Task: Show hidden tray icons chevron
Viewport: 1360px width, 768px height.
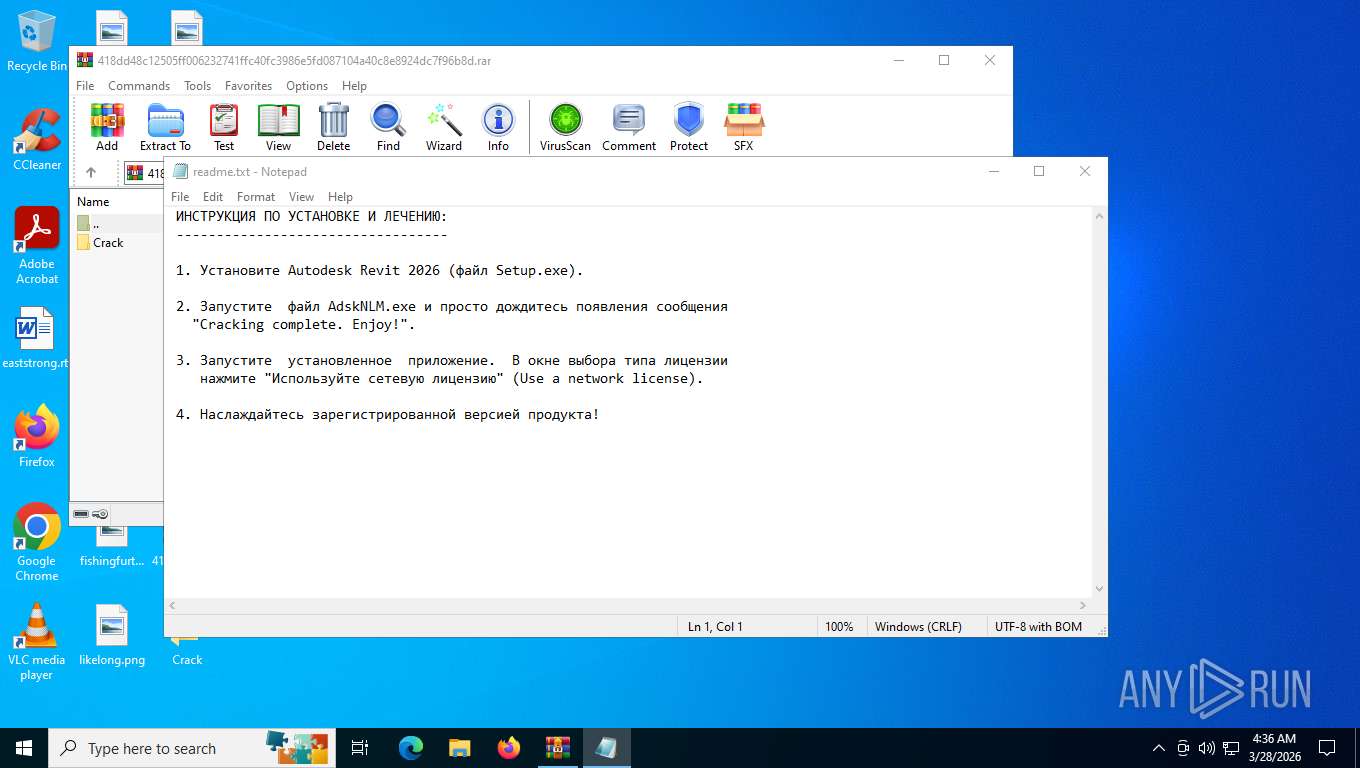Action: pyautogui.click(x=1159, y=748)
